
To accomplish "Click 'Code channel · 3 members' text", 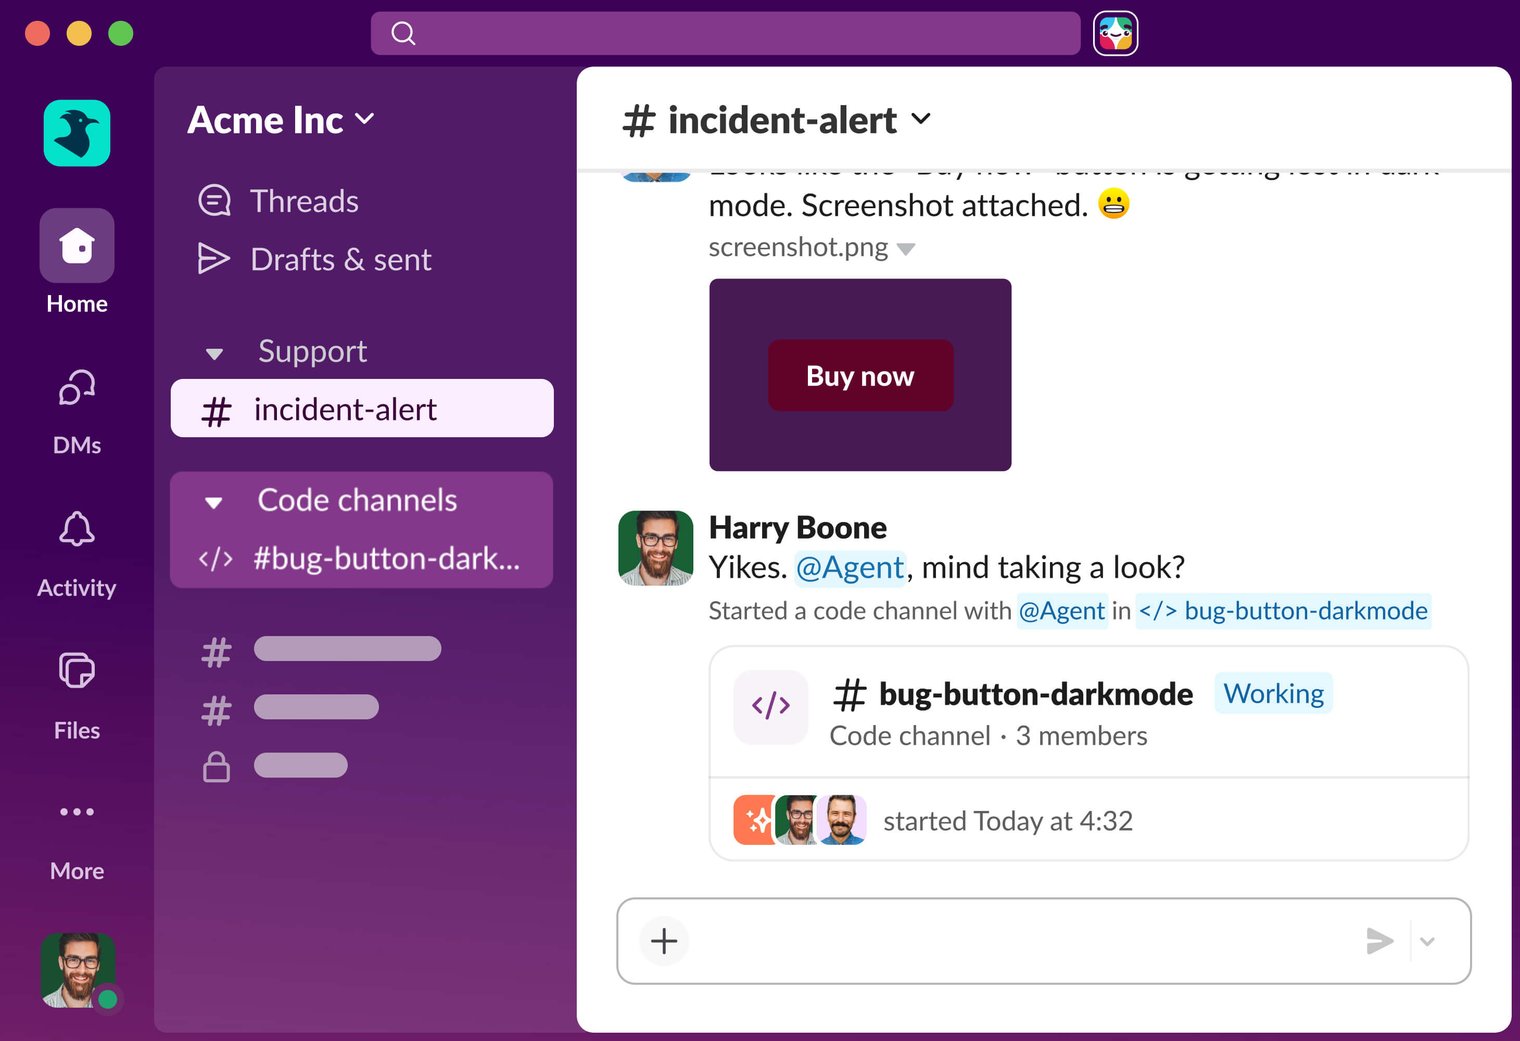I will coord(989,736).
